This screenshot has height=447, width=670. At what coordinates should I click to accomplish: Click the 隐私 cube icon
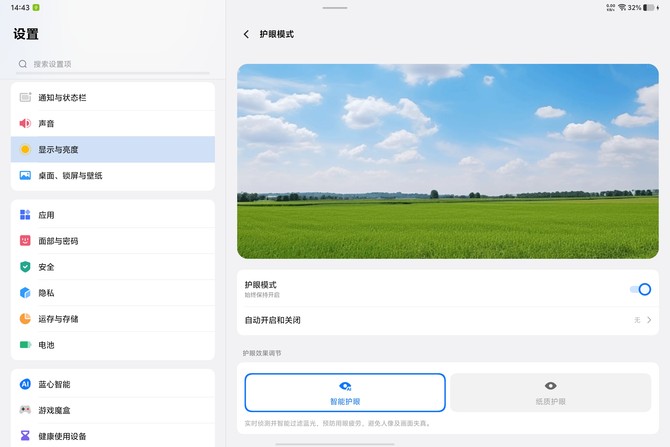pyautogui.click(x=25, y=293)
